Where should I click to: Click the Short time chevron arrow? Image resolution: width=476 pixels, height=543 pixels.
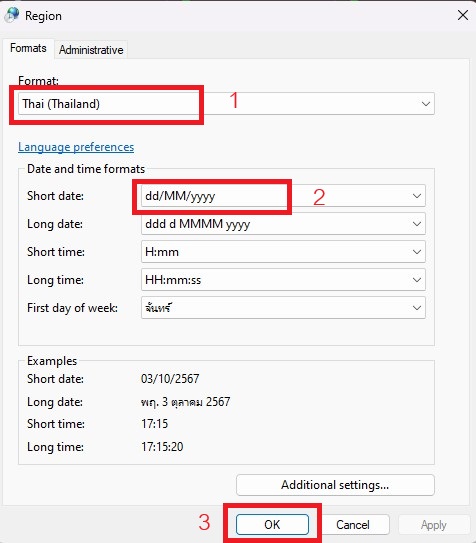tap(417, 252)
